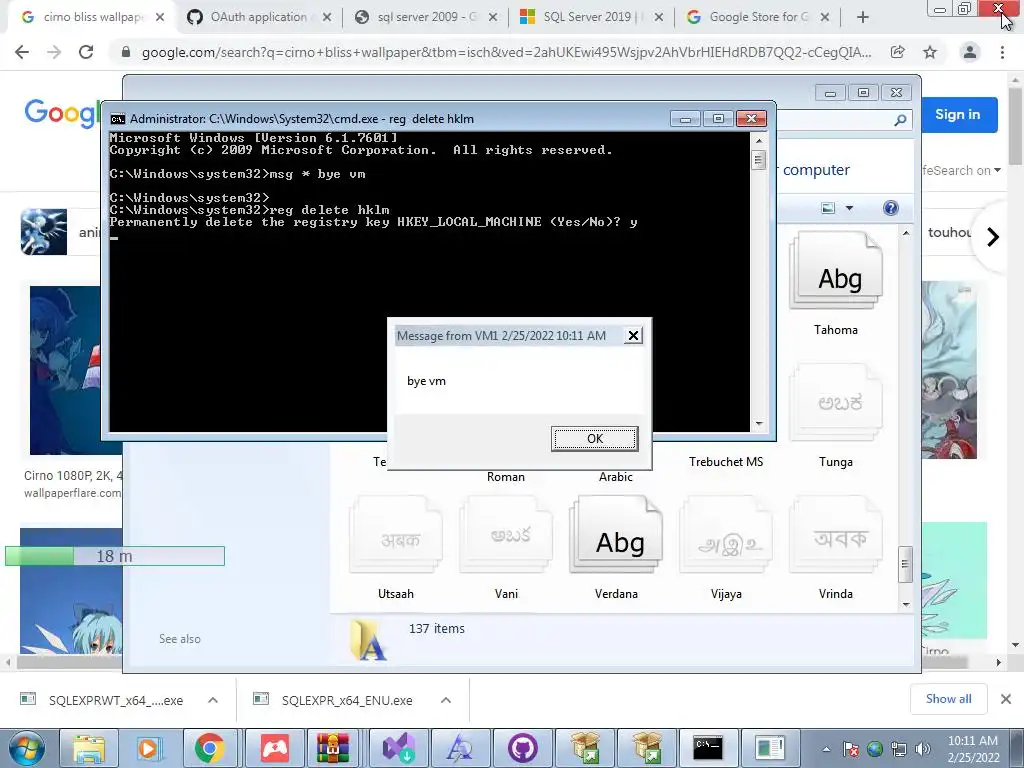The height and width of the screenshot is (768, 1024).
Task: Click the 18 m progress bar
Action: (x=115, y=556)
